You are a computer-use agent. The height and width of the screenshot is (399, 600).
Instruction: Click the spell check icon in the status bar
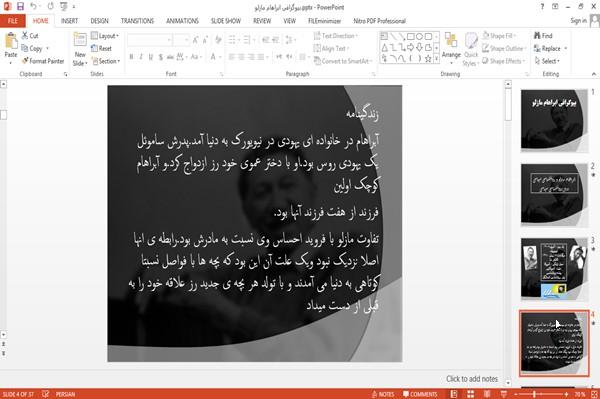click(45, 394)
